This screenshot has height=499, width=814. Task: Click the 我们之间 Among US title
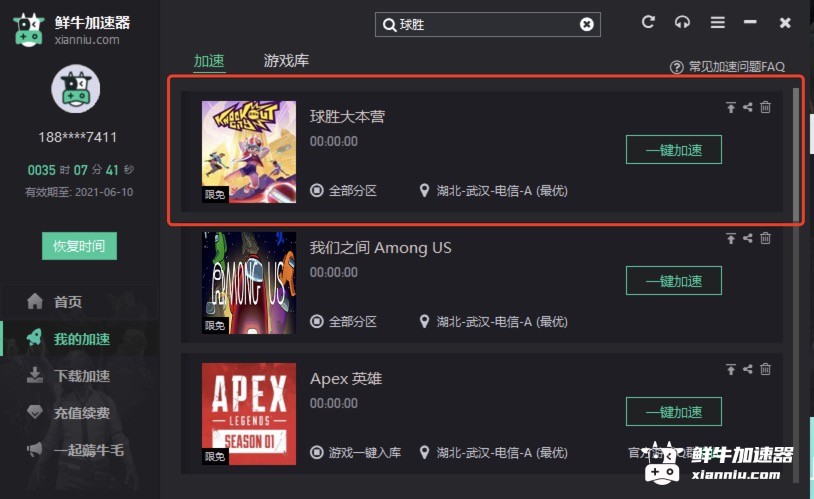coord(381,248)
